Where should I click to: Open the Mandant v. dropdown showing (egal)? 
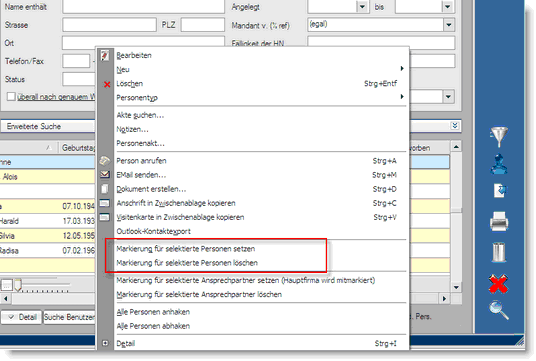(x=449, y=25)
